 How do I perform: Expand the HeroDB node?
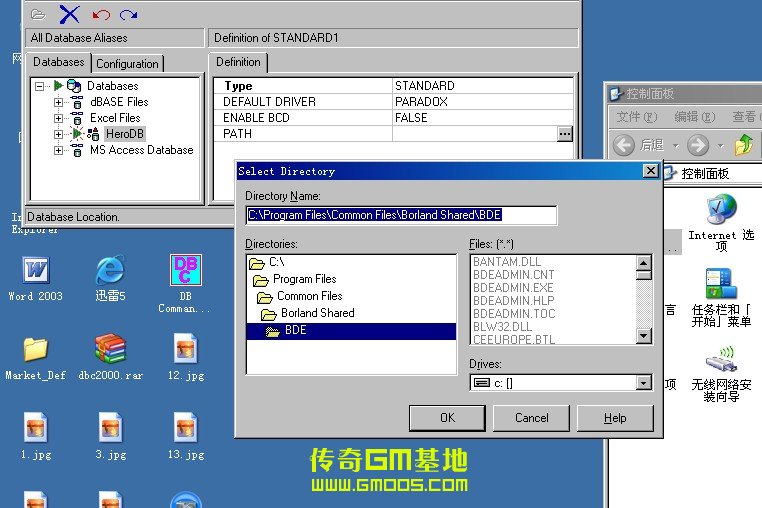coord(58,135)
